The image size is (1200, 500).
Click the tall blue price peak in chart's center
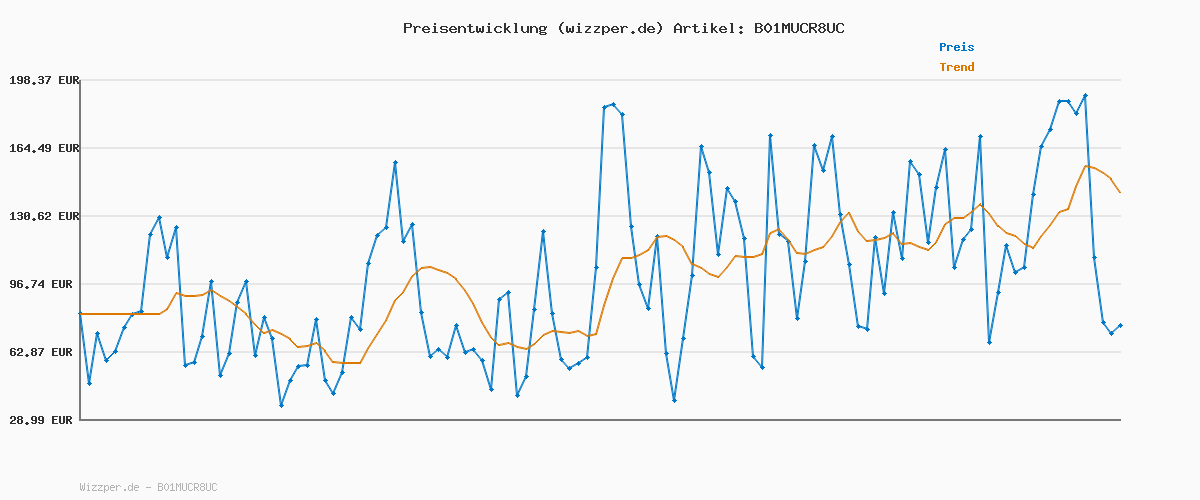(x=613, y=104)
